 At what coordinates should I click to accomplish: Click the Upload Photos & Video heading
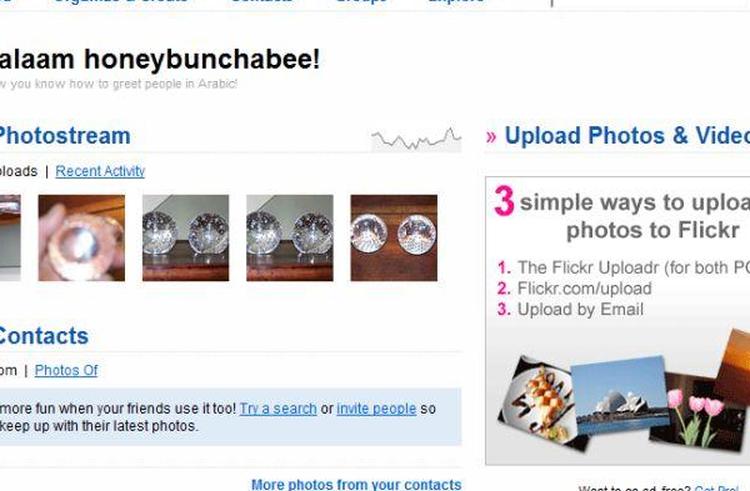[627, 136]
